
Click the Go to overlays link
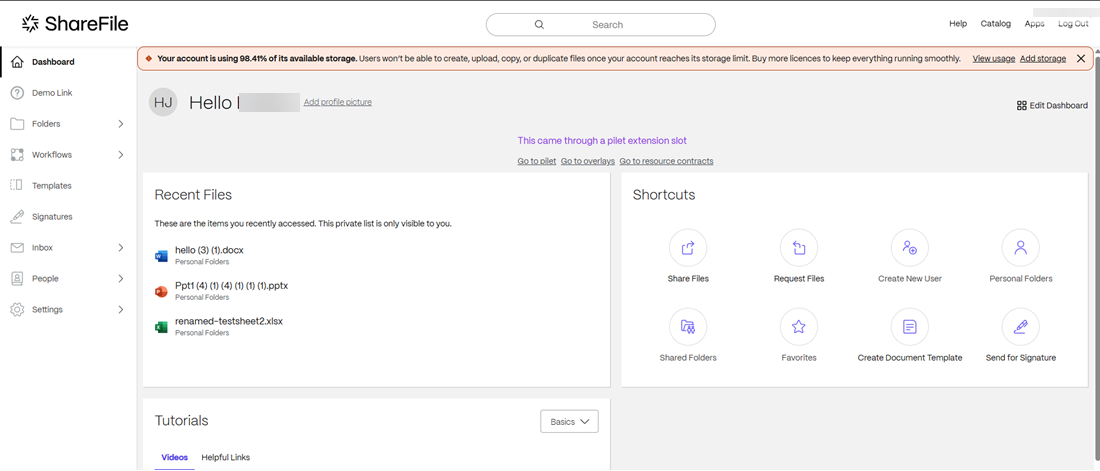[x=588, y=161]
